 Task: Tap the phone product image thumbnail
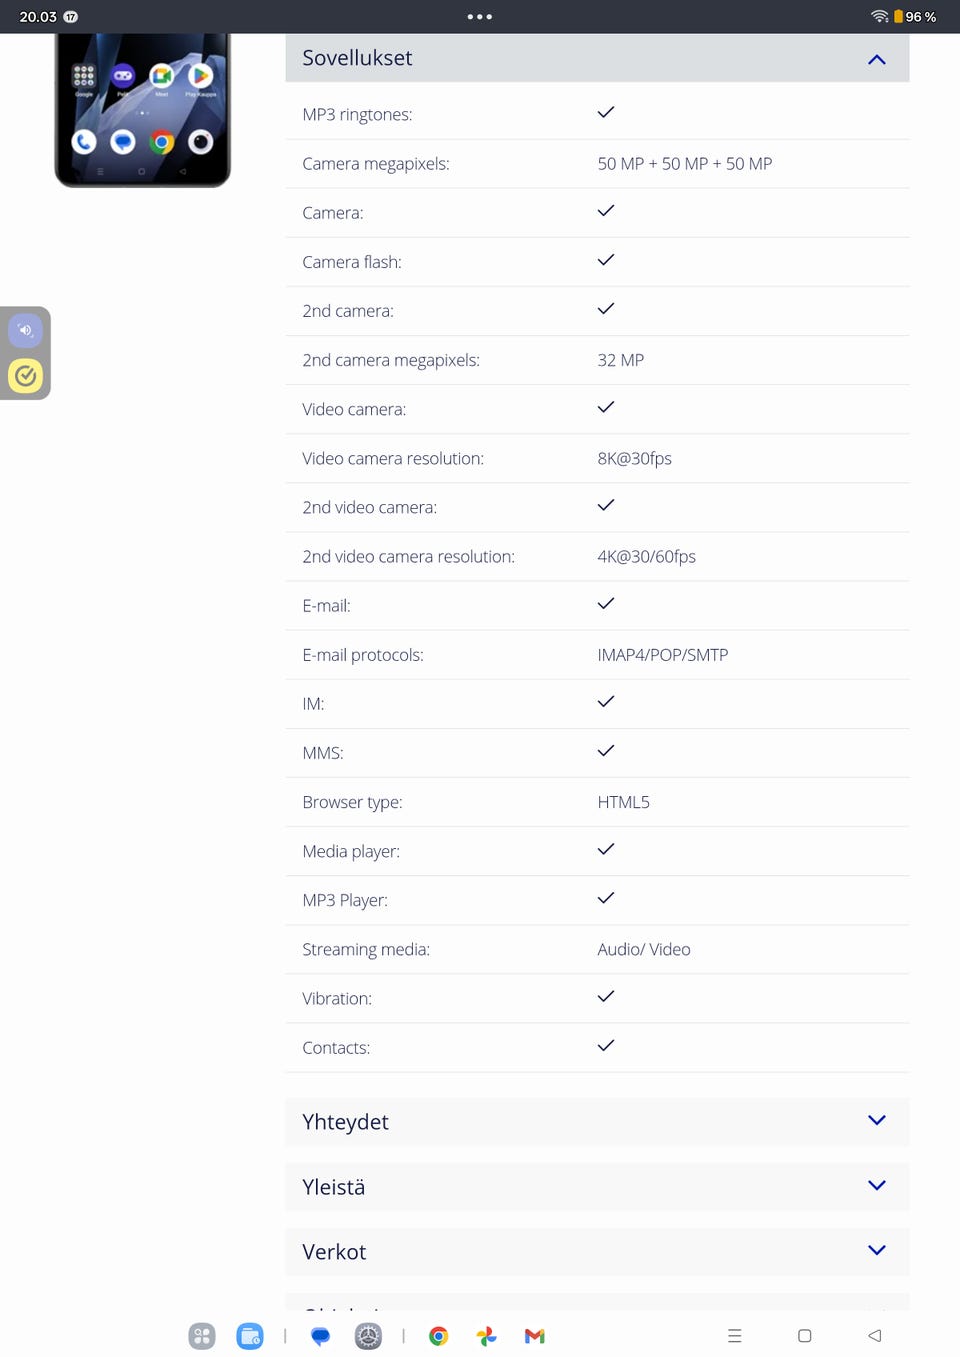click(142, 110)
